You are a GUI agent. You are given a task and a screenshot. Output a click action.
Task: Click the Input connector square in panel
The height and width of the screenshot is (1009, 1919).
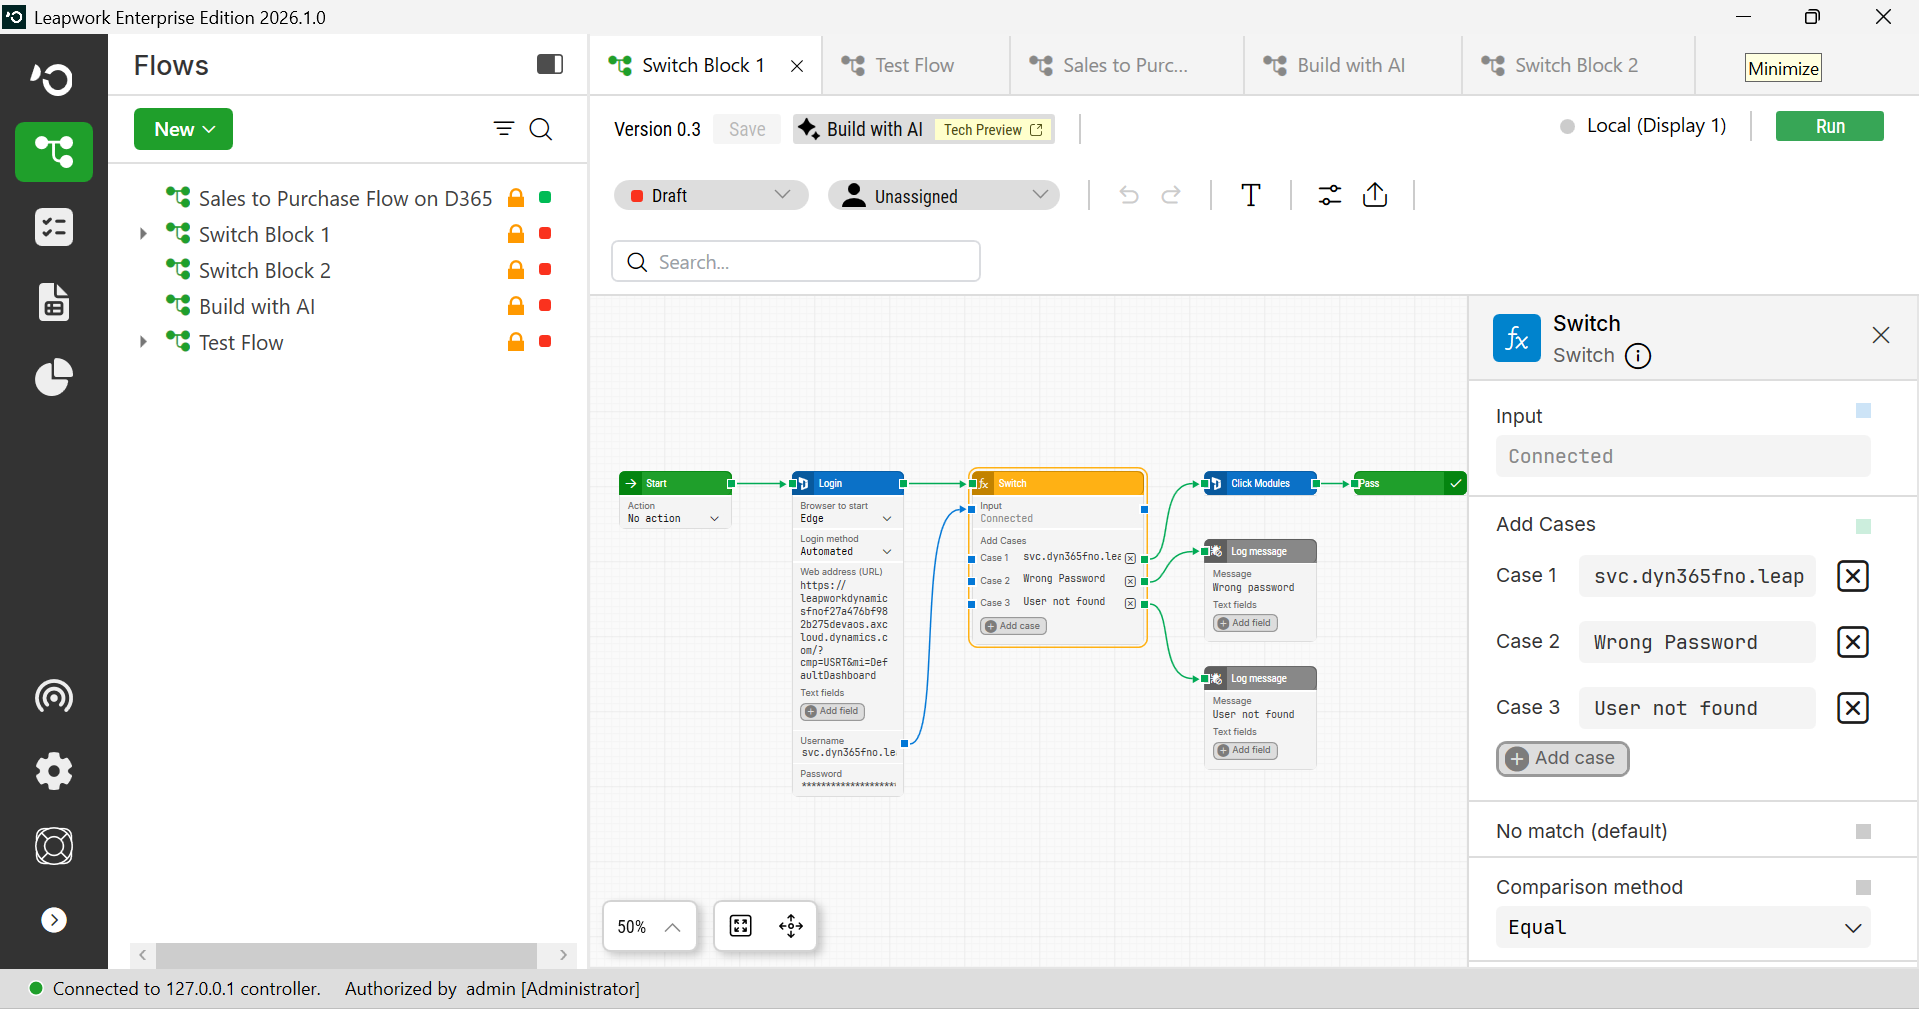pos(1863,410)
